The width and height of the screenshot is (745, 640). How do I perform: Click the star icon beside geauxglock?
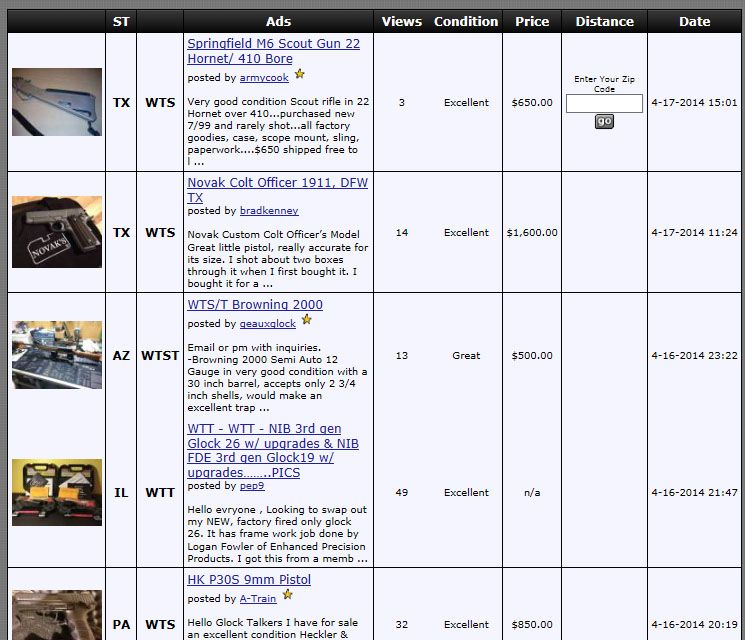point(307,320)
